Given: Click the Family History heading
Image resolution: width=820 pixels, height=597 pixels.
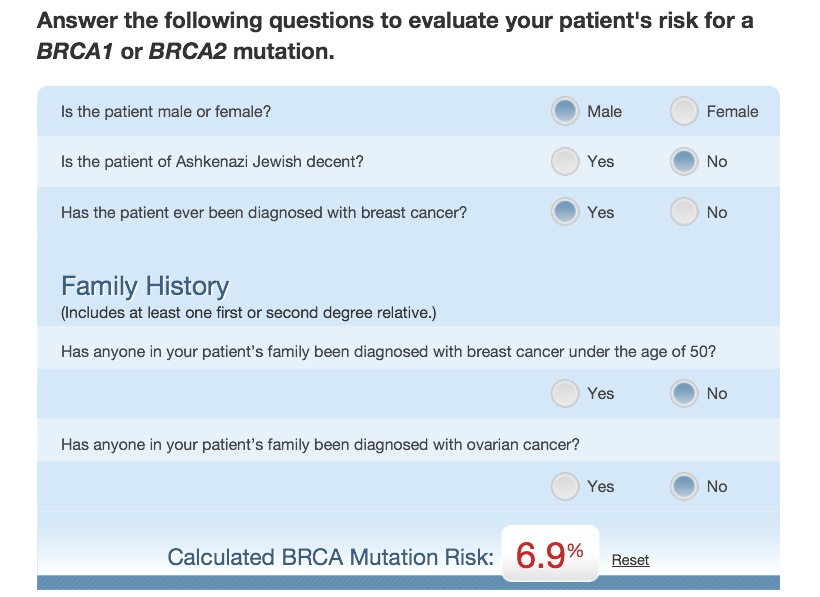Looking at the screenshot, I should 145,287.
